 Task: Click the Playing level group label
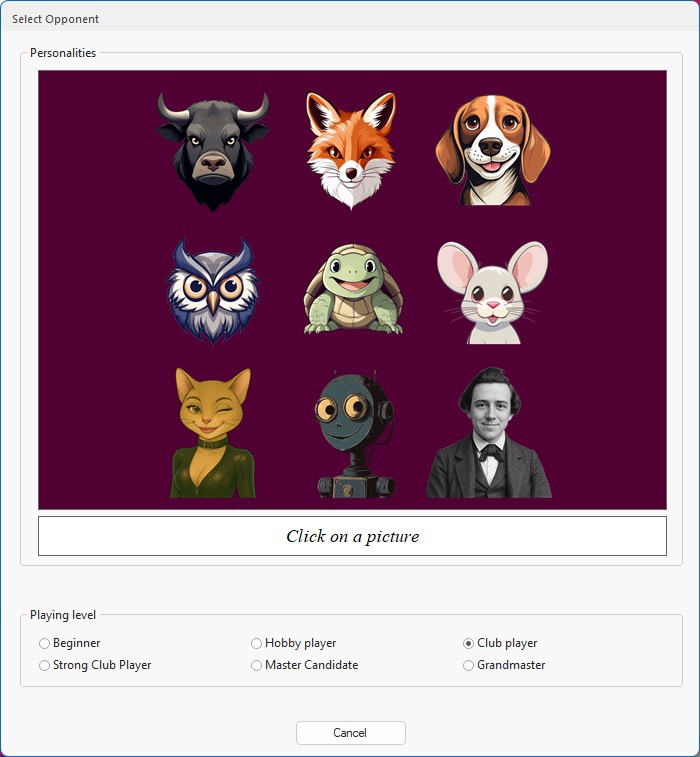(x=63, y=615)
